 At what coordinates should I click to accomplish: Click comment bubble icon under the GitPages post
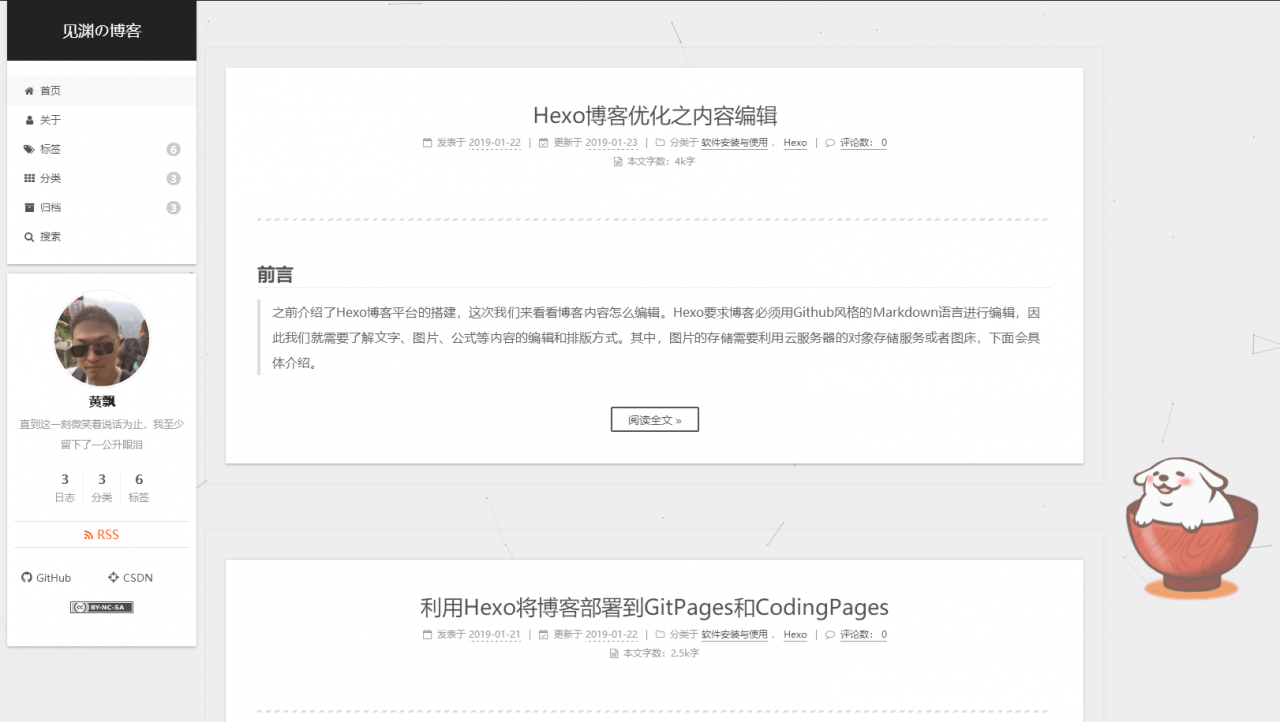coord(830,635)
